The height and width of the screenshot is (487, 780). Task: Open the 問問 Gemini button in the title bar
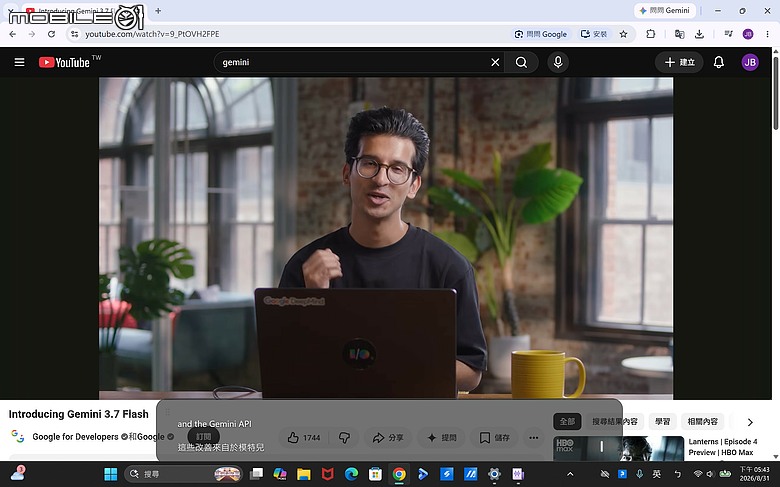(x=665, y=10)
